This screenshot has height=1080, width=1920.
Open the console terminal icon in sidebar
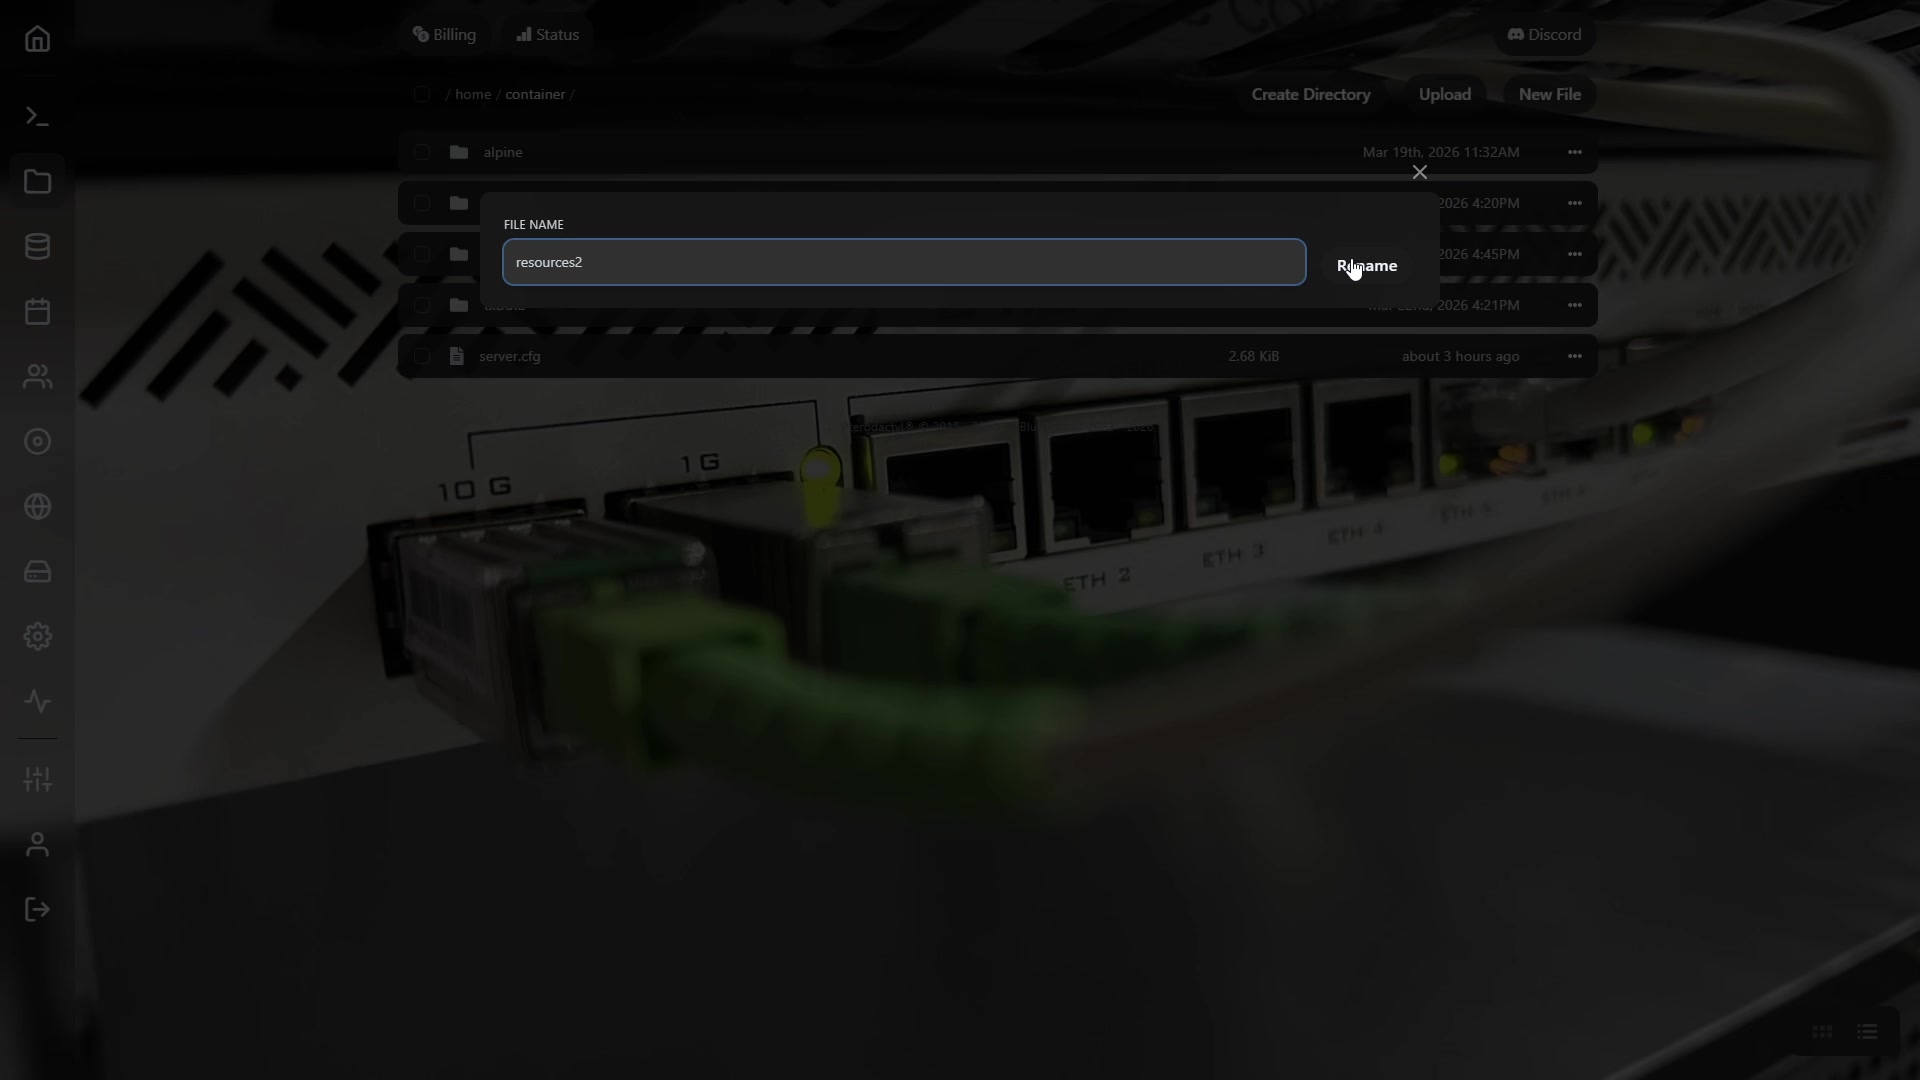click(37, 117)
